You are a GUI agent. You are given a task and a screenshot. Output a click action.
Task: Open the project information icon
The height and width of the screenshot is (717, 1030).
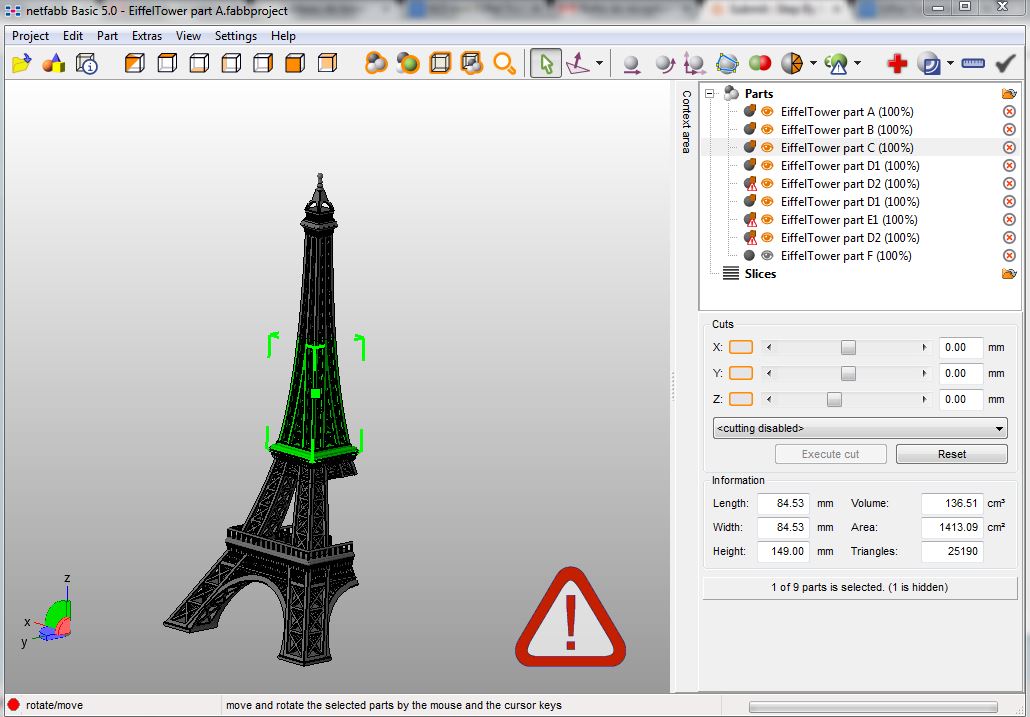tap(84, 62)
